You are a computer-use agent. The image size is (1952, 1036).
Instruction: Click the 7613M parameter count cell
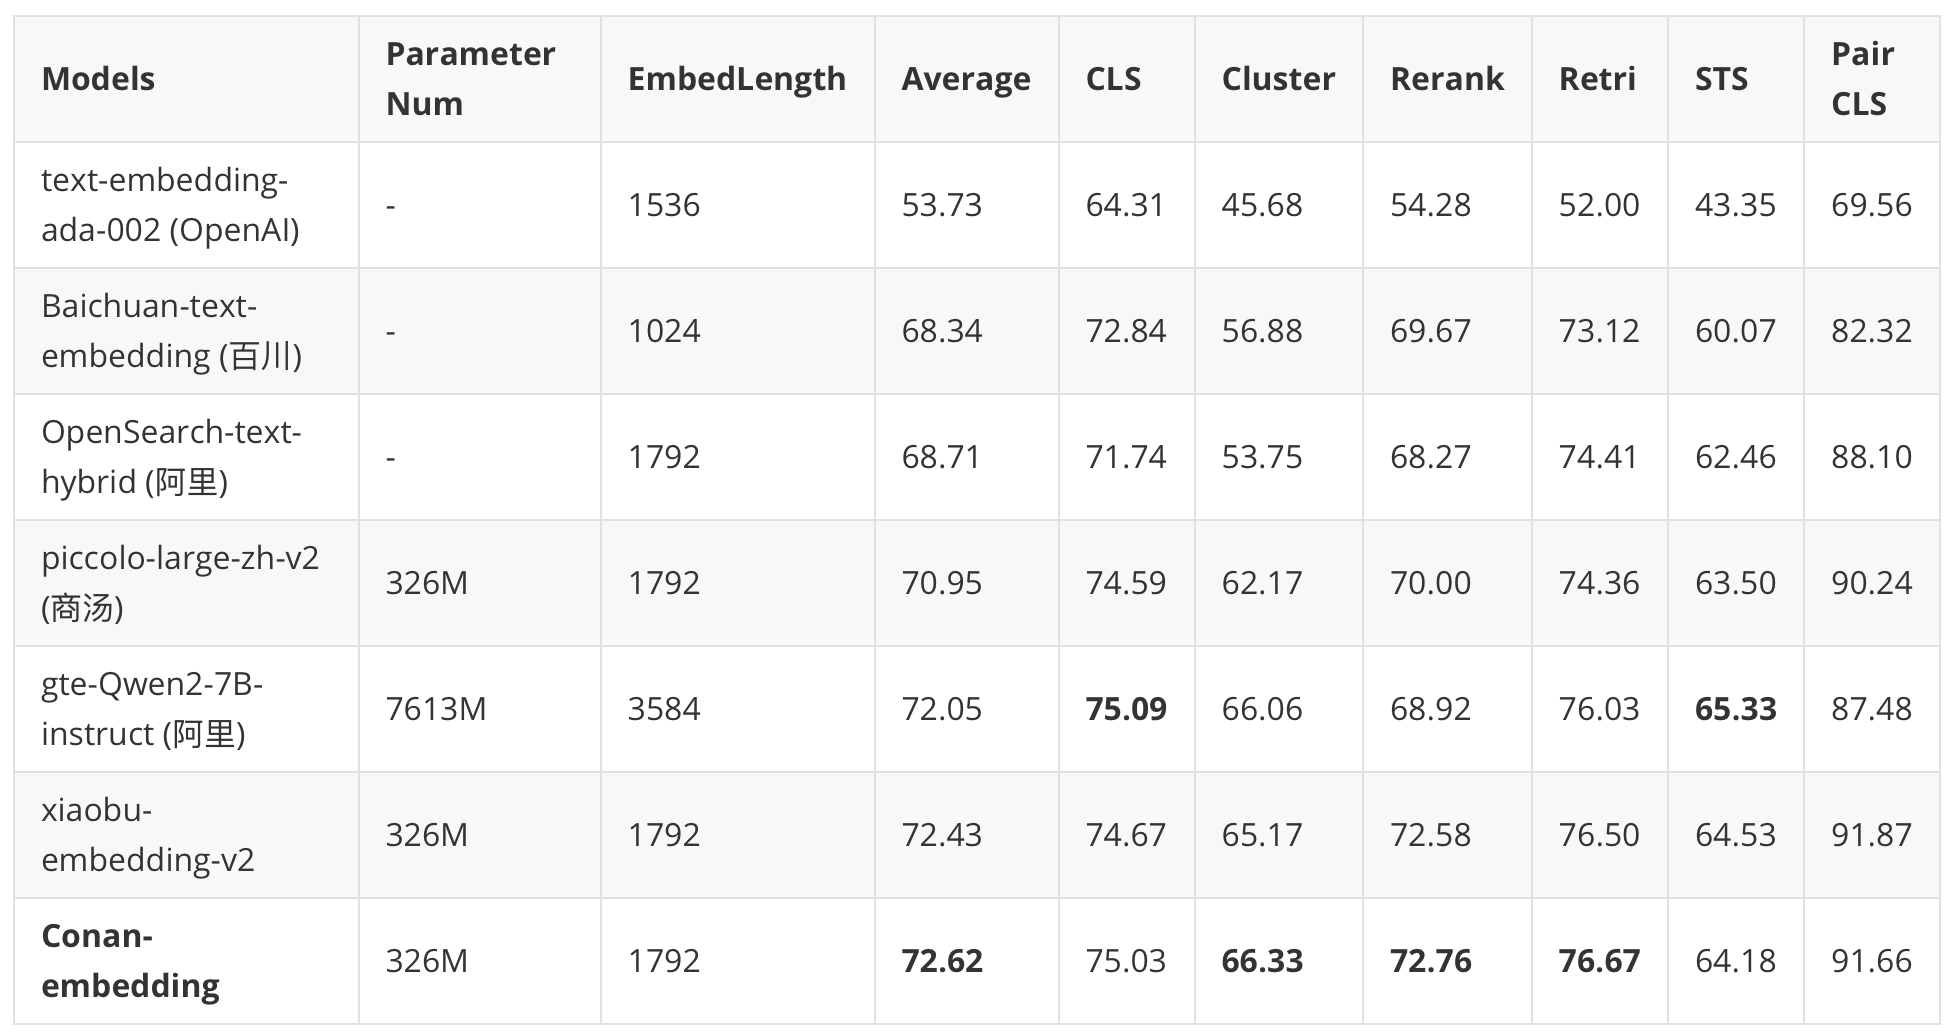tap(436, 709)
